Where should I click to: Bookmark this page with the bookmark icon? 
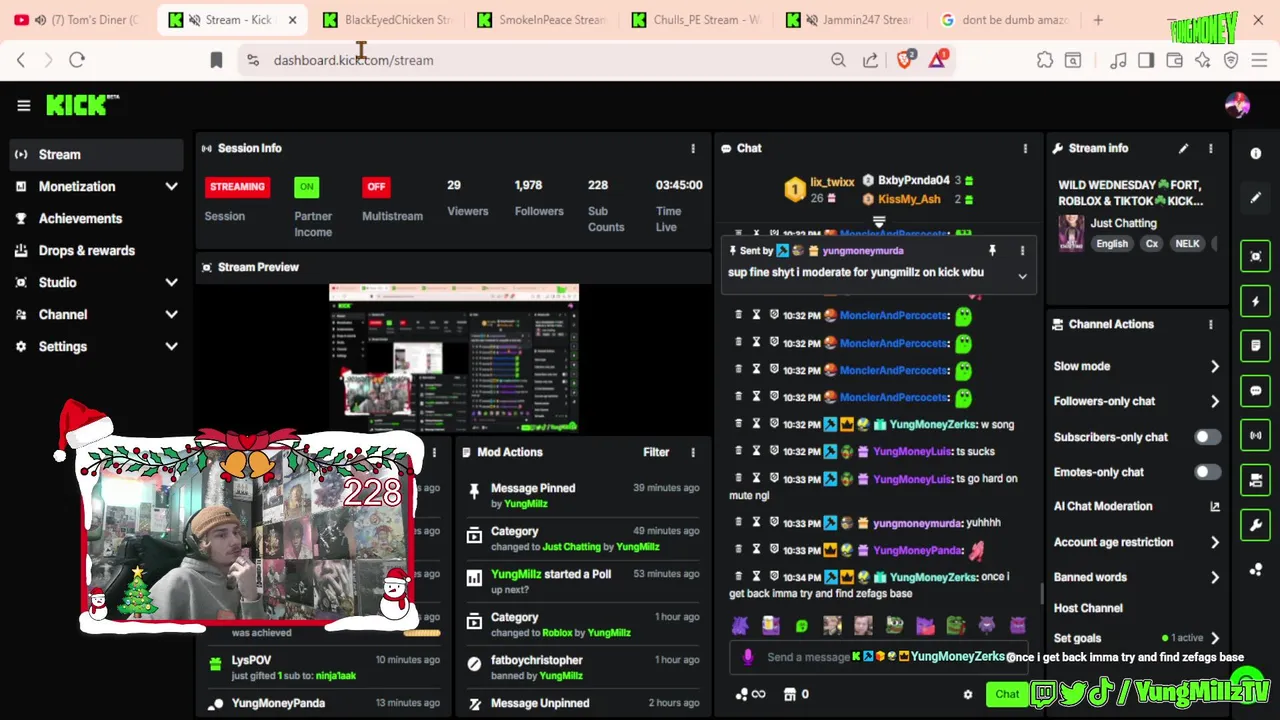click(x=216, y=60)
